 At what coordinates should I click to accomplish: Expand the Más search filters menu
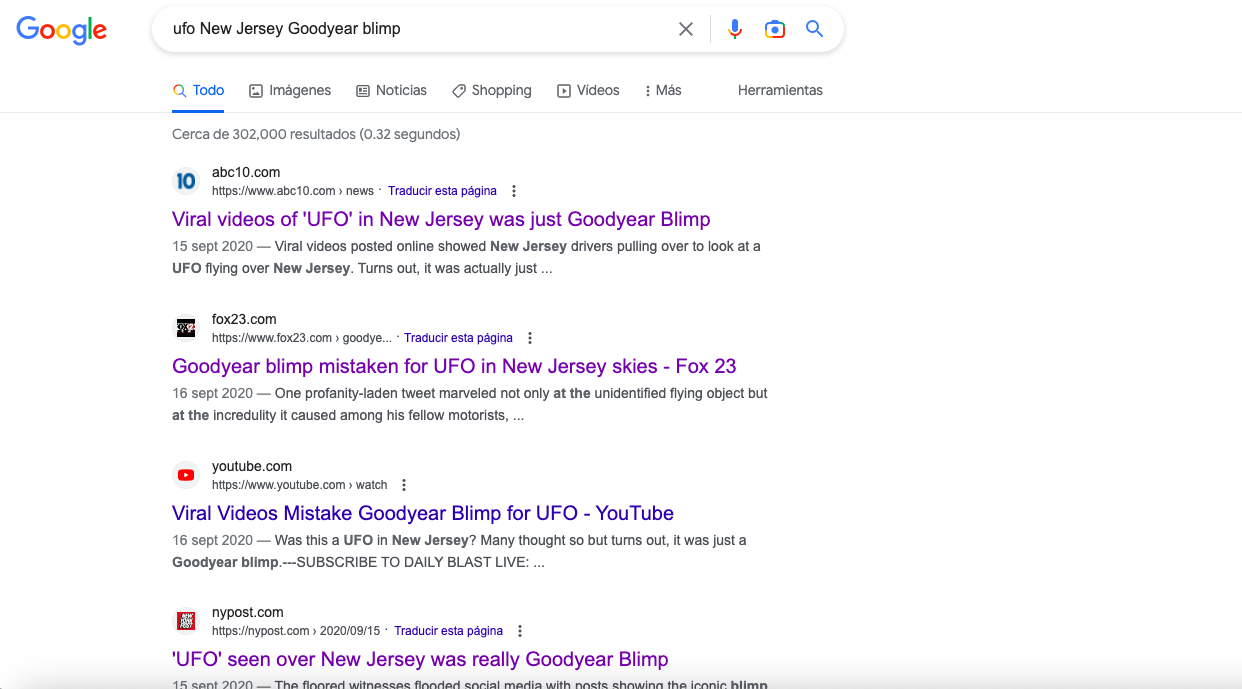pos(663,90)
